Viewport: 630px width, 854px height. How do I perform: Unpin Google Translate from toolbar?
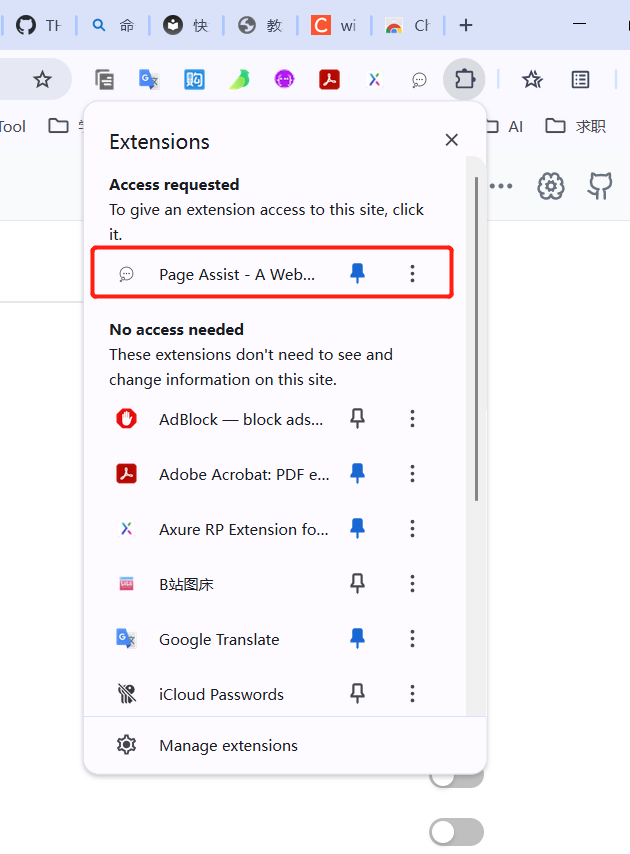point(357,638)
